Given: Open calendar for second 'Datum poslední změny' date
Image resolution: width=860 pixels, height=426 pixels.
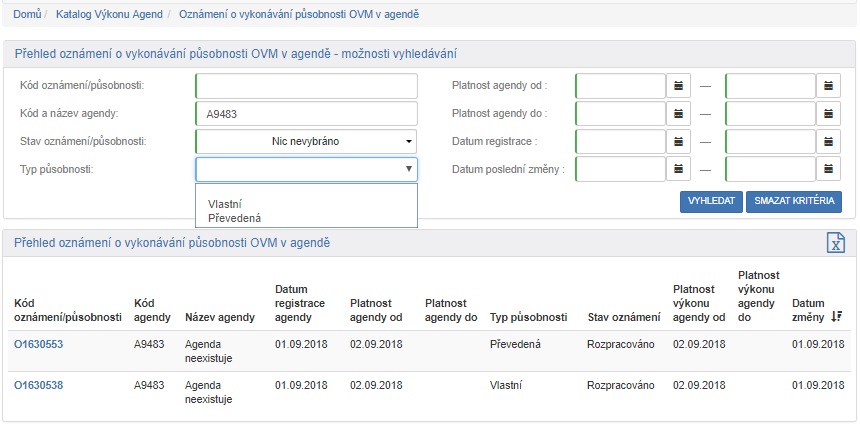Looking at the screenshot, I should [829, 169].
